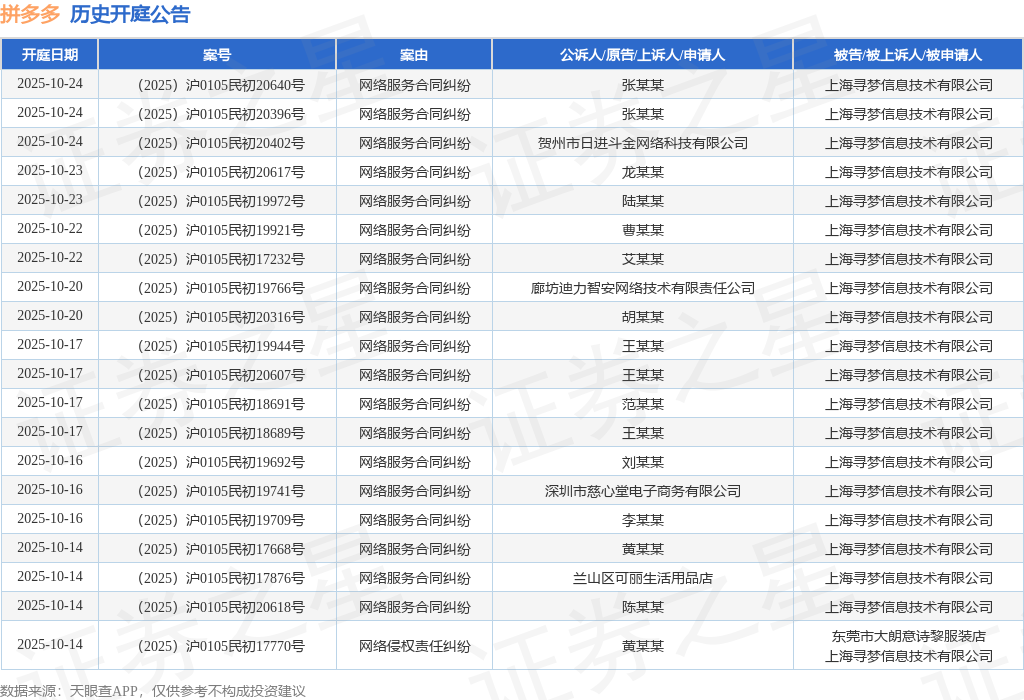Viewport: 1024px width, 700px height.
Task: Click plaintiff 陈某某
Action: [x=643, y=607]
